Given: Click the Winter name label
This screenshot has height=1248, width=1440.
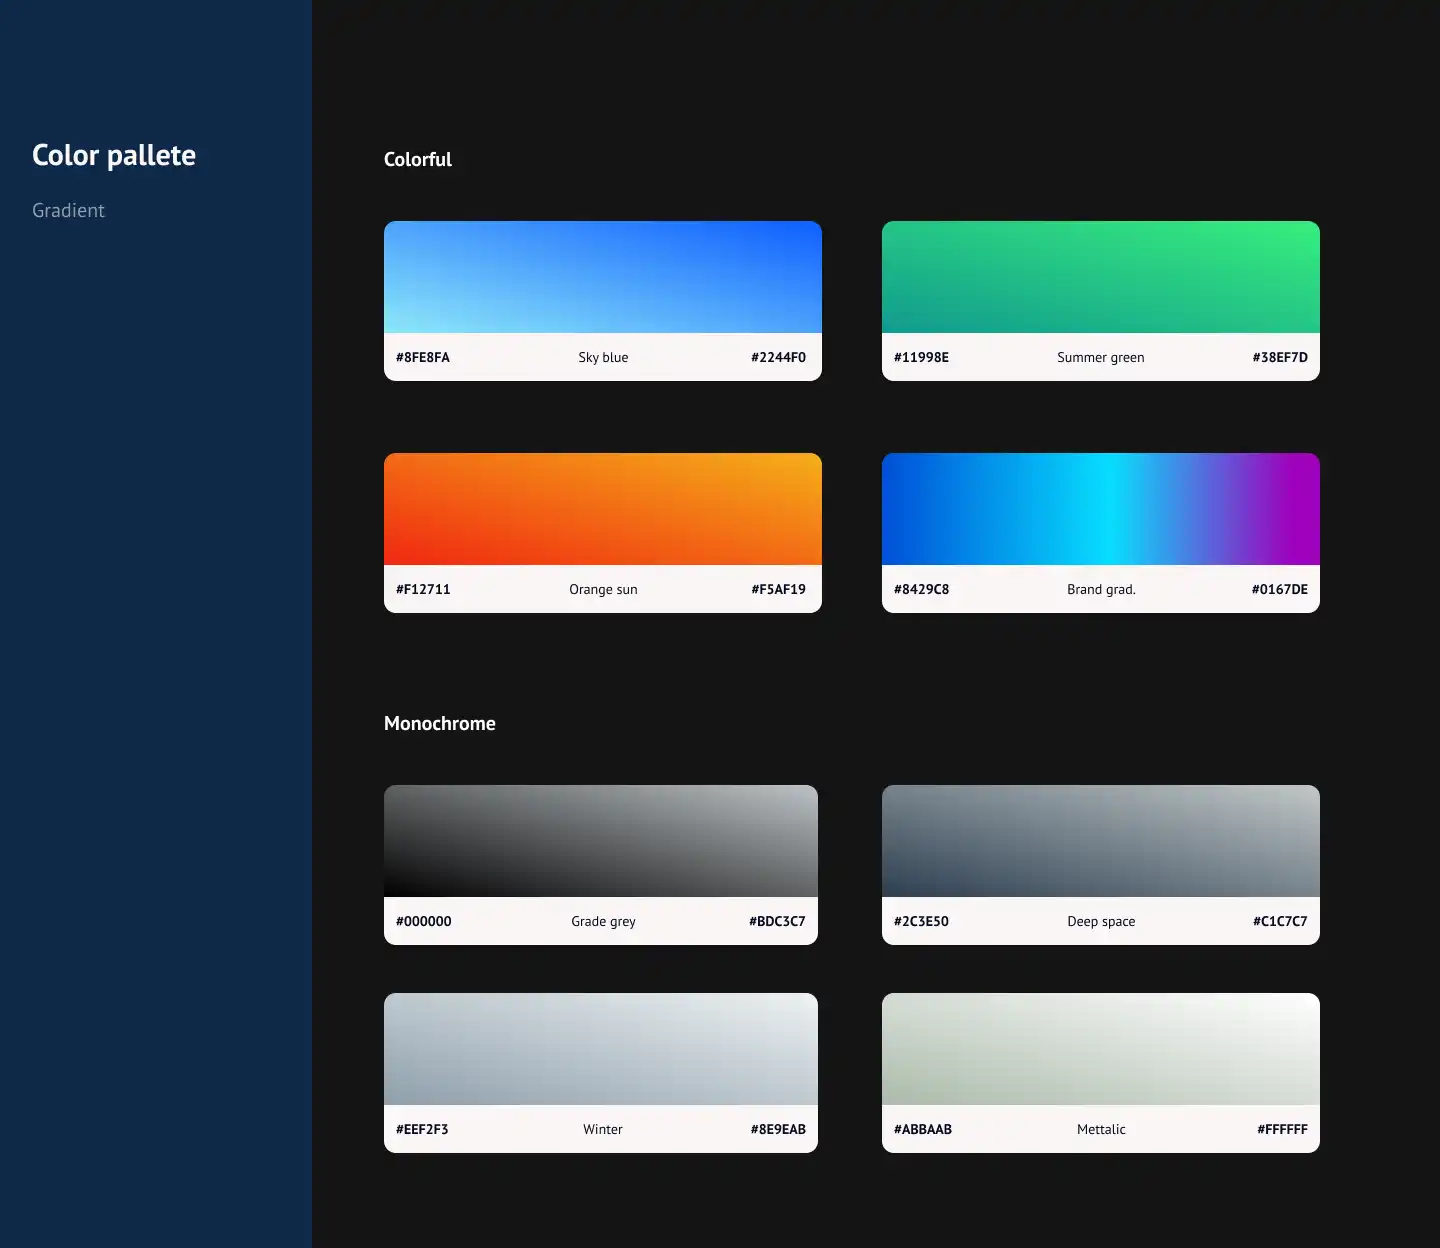Looking at the screenshot, I should pyautogui.click(x=603, y=1129).
